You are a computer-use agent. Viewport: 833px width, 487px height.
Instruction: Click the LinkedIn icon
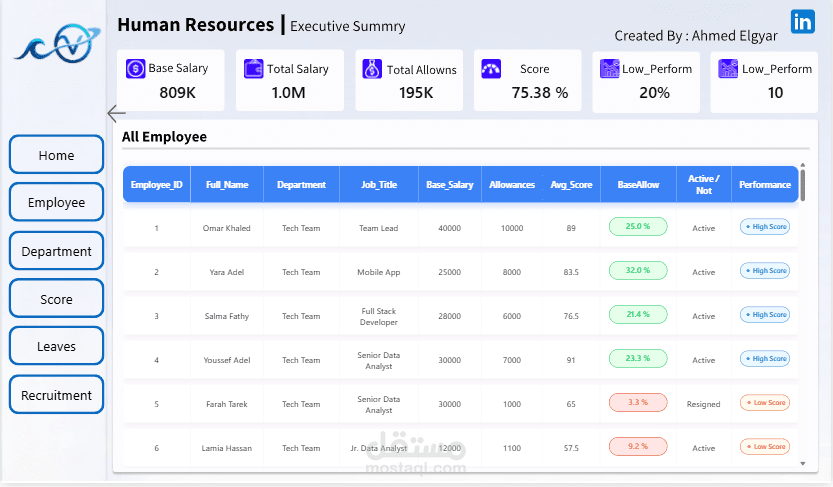802,23
